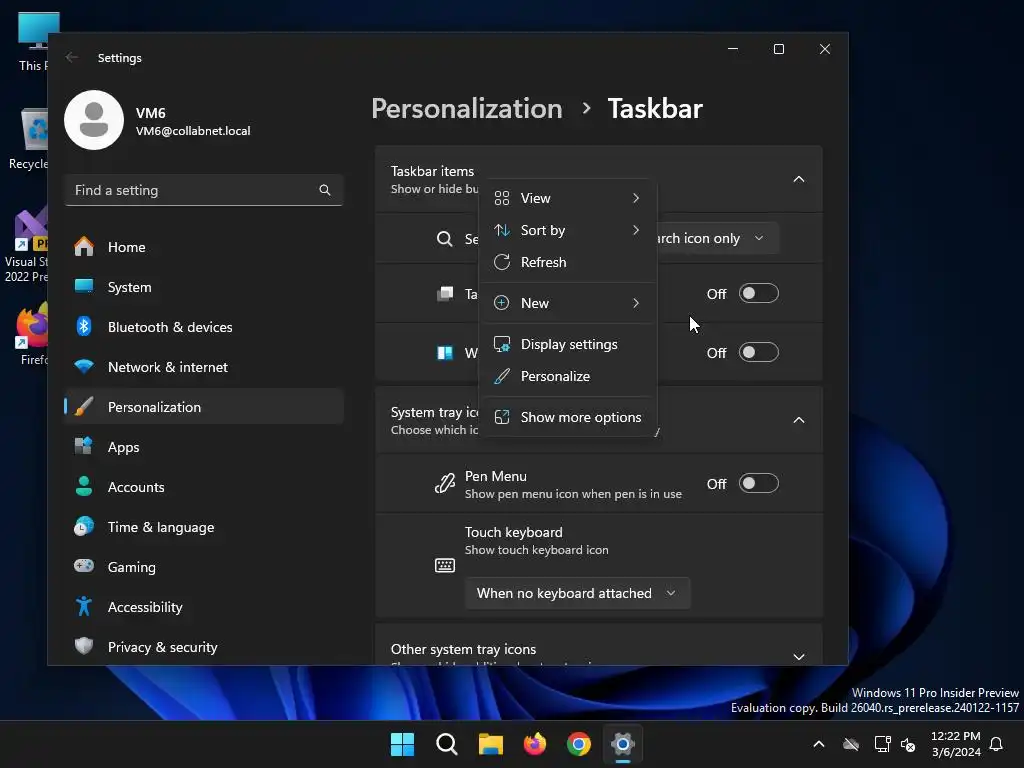
Task: Click the Widgets icon in settings row
Action: click(445, 353)
